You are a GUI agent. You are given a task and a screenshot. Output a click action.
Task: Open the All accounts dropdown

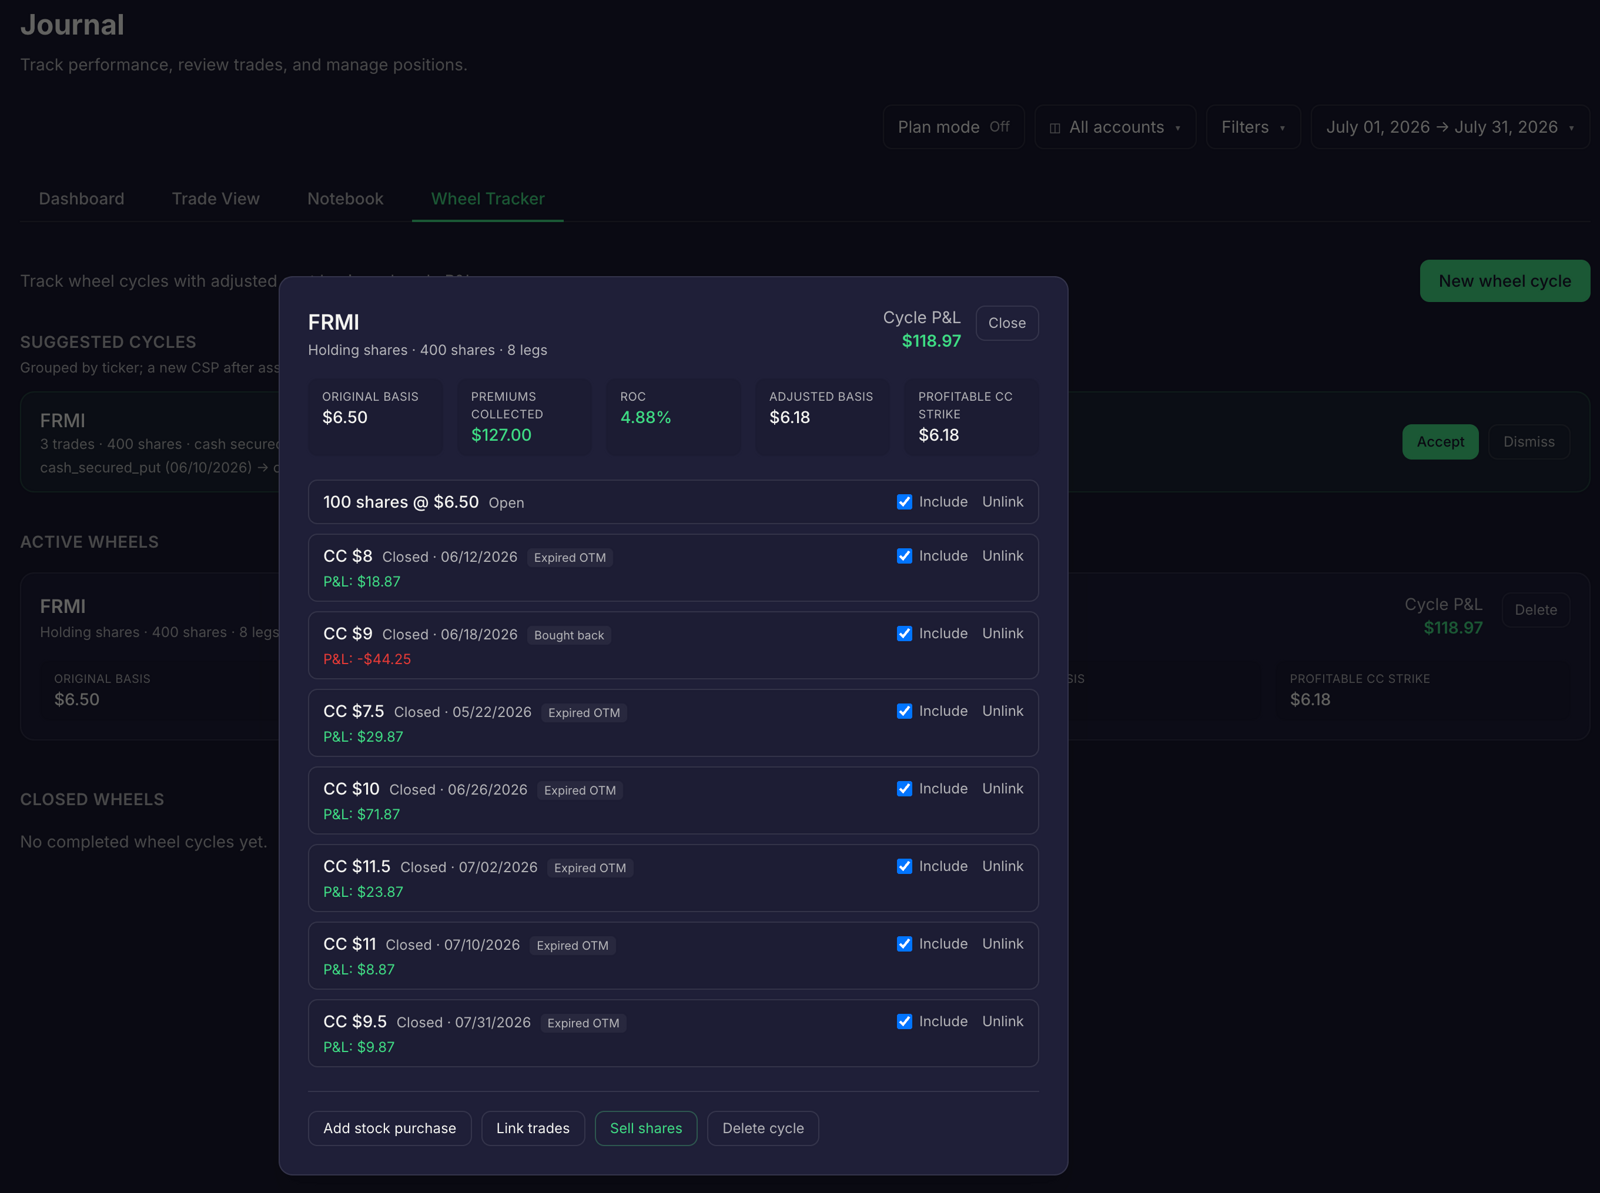point(1115,127)
